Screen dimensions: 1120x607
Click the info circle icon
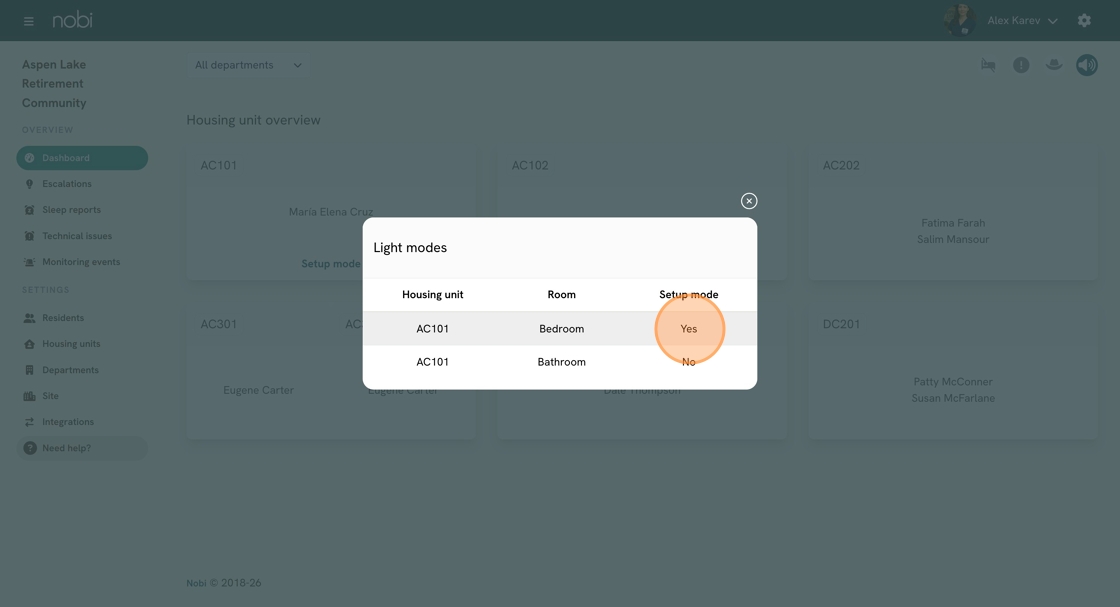(x=1021, y=65)
